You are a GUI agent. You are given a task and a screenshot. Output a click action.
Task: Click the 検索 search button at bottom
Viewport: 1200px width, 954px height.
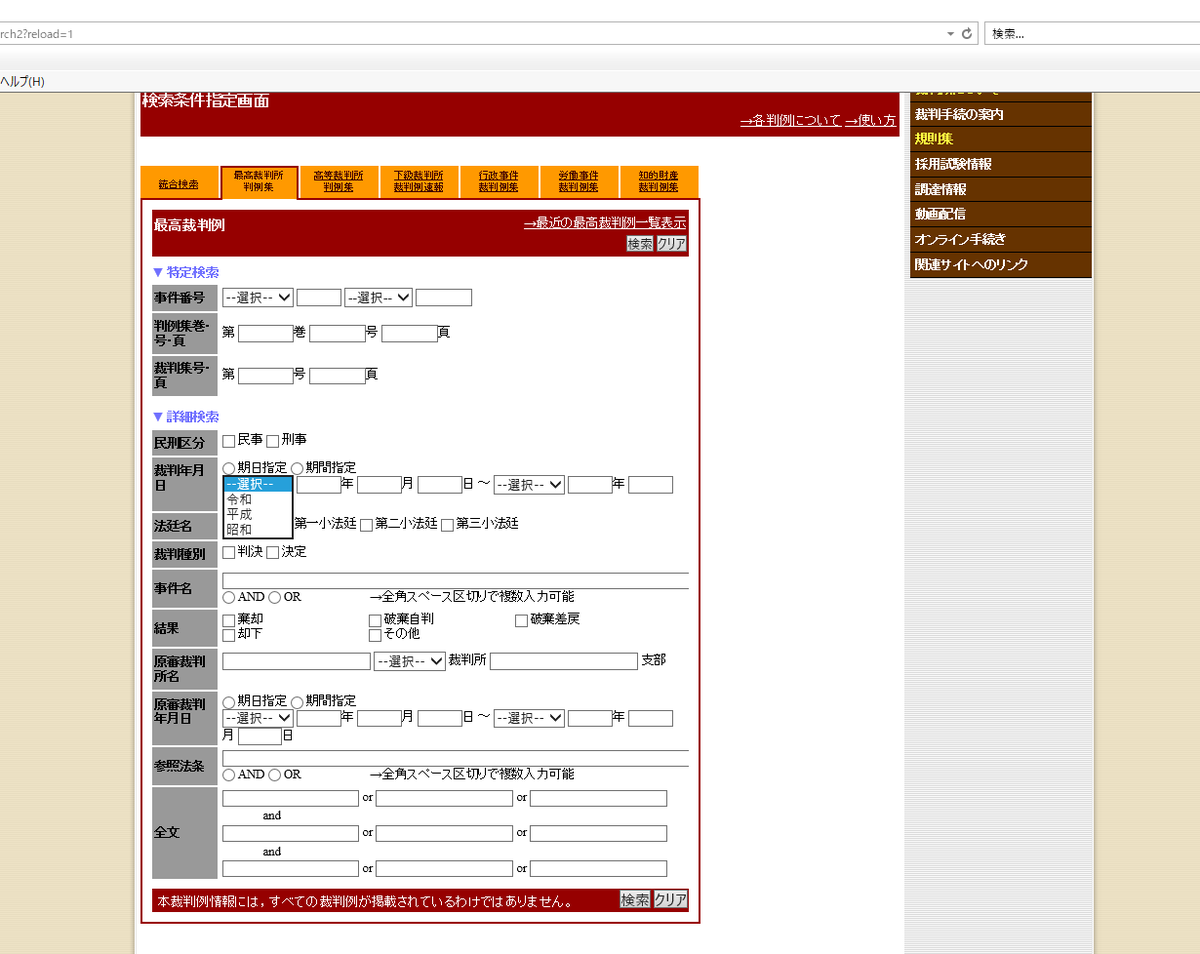point(634,899)
